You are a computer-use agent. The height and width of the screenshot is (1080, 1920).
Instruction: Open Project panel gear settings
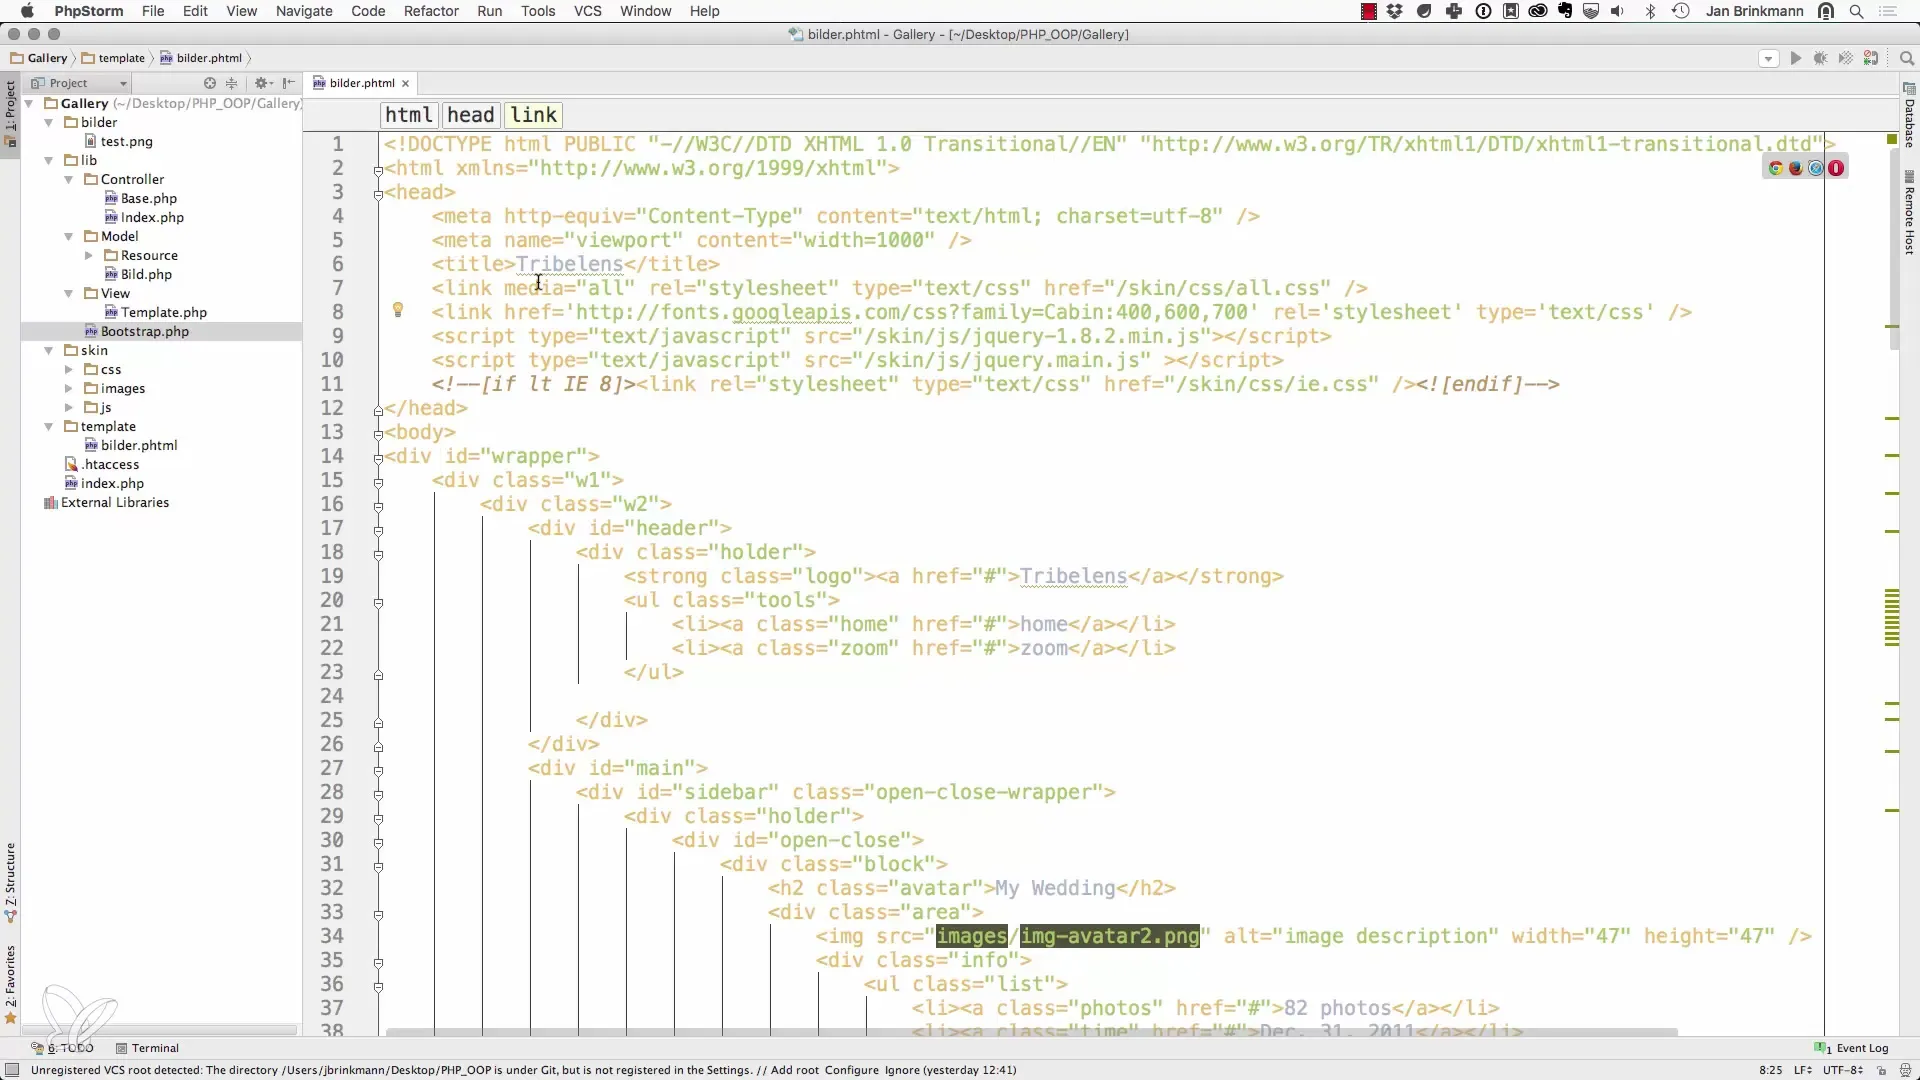tap(262, 83)
